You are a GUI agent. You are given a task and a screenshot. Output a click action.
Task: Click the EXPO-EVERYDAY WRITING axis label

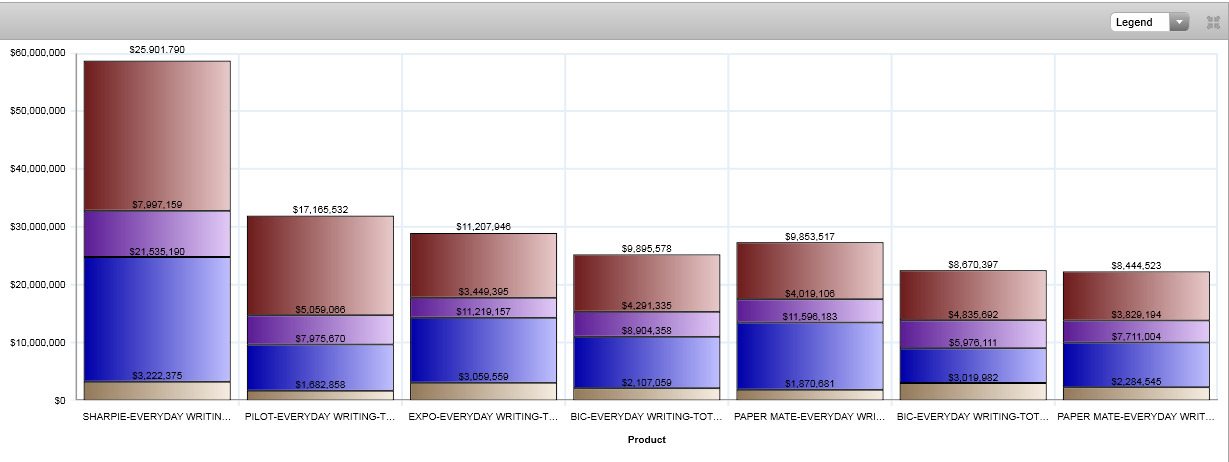[483, 416]
